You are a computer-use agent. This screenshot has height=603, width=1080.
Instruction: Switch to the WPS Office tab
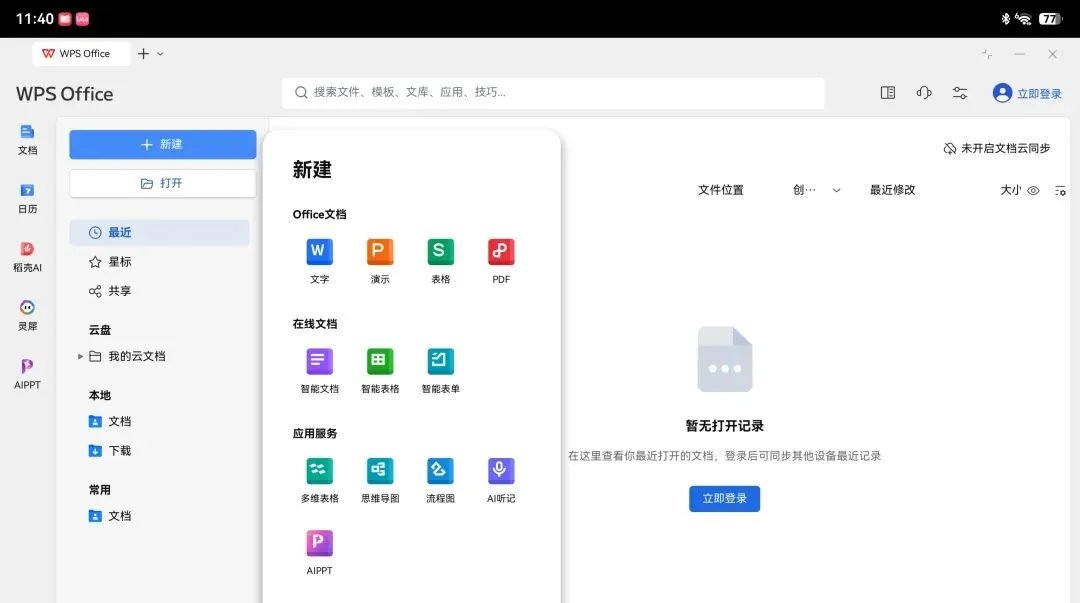pyautogui.click(x=81, y=53)
